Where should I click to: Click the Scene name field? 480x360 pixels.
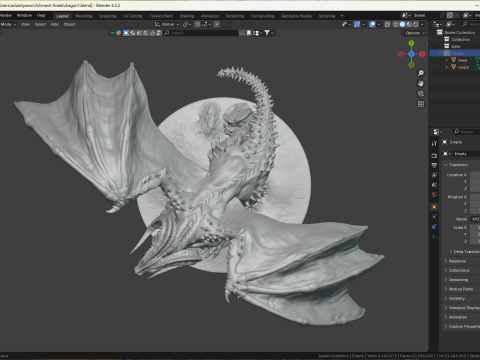coord(425,15)
